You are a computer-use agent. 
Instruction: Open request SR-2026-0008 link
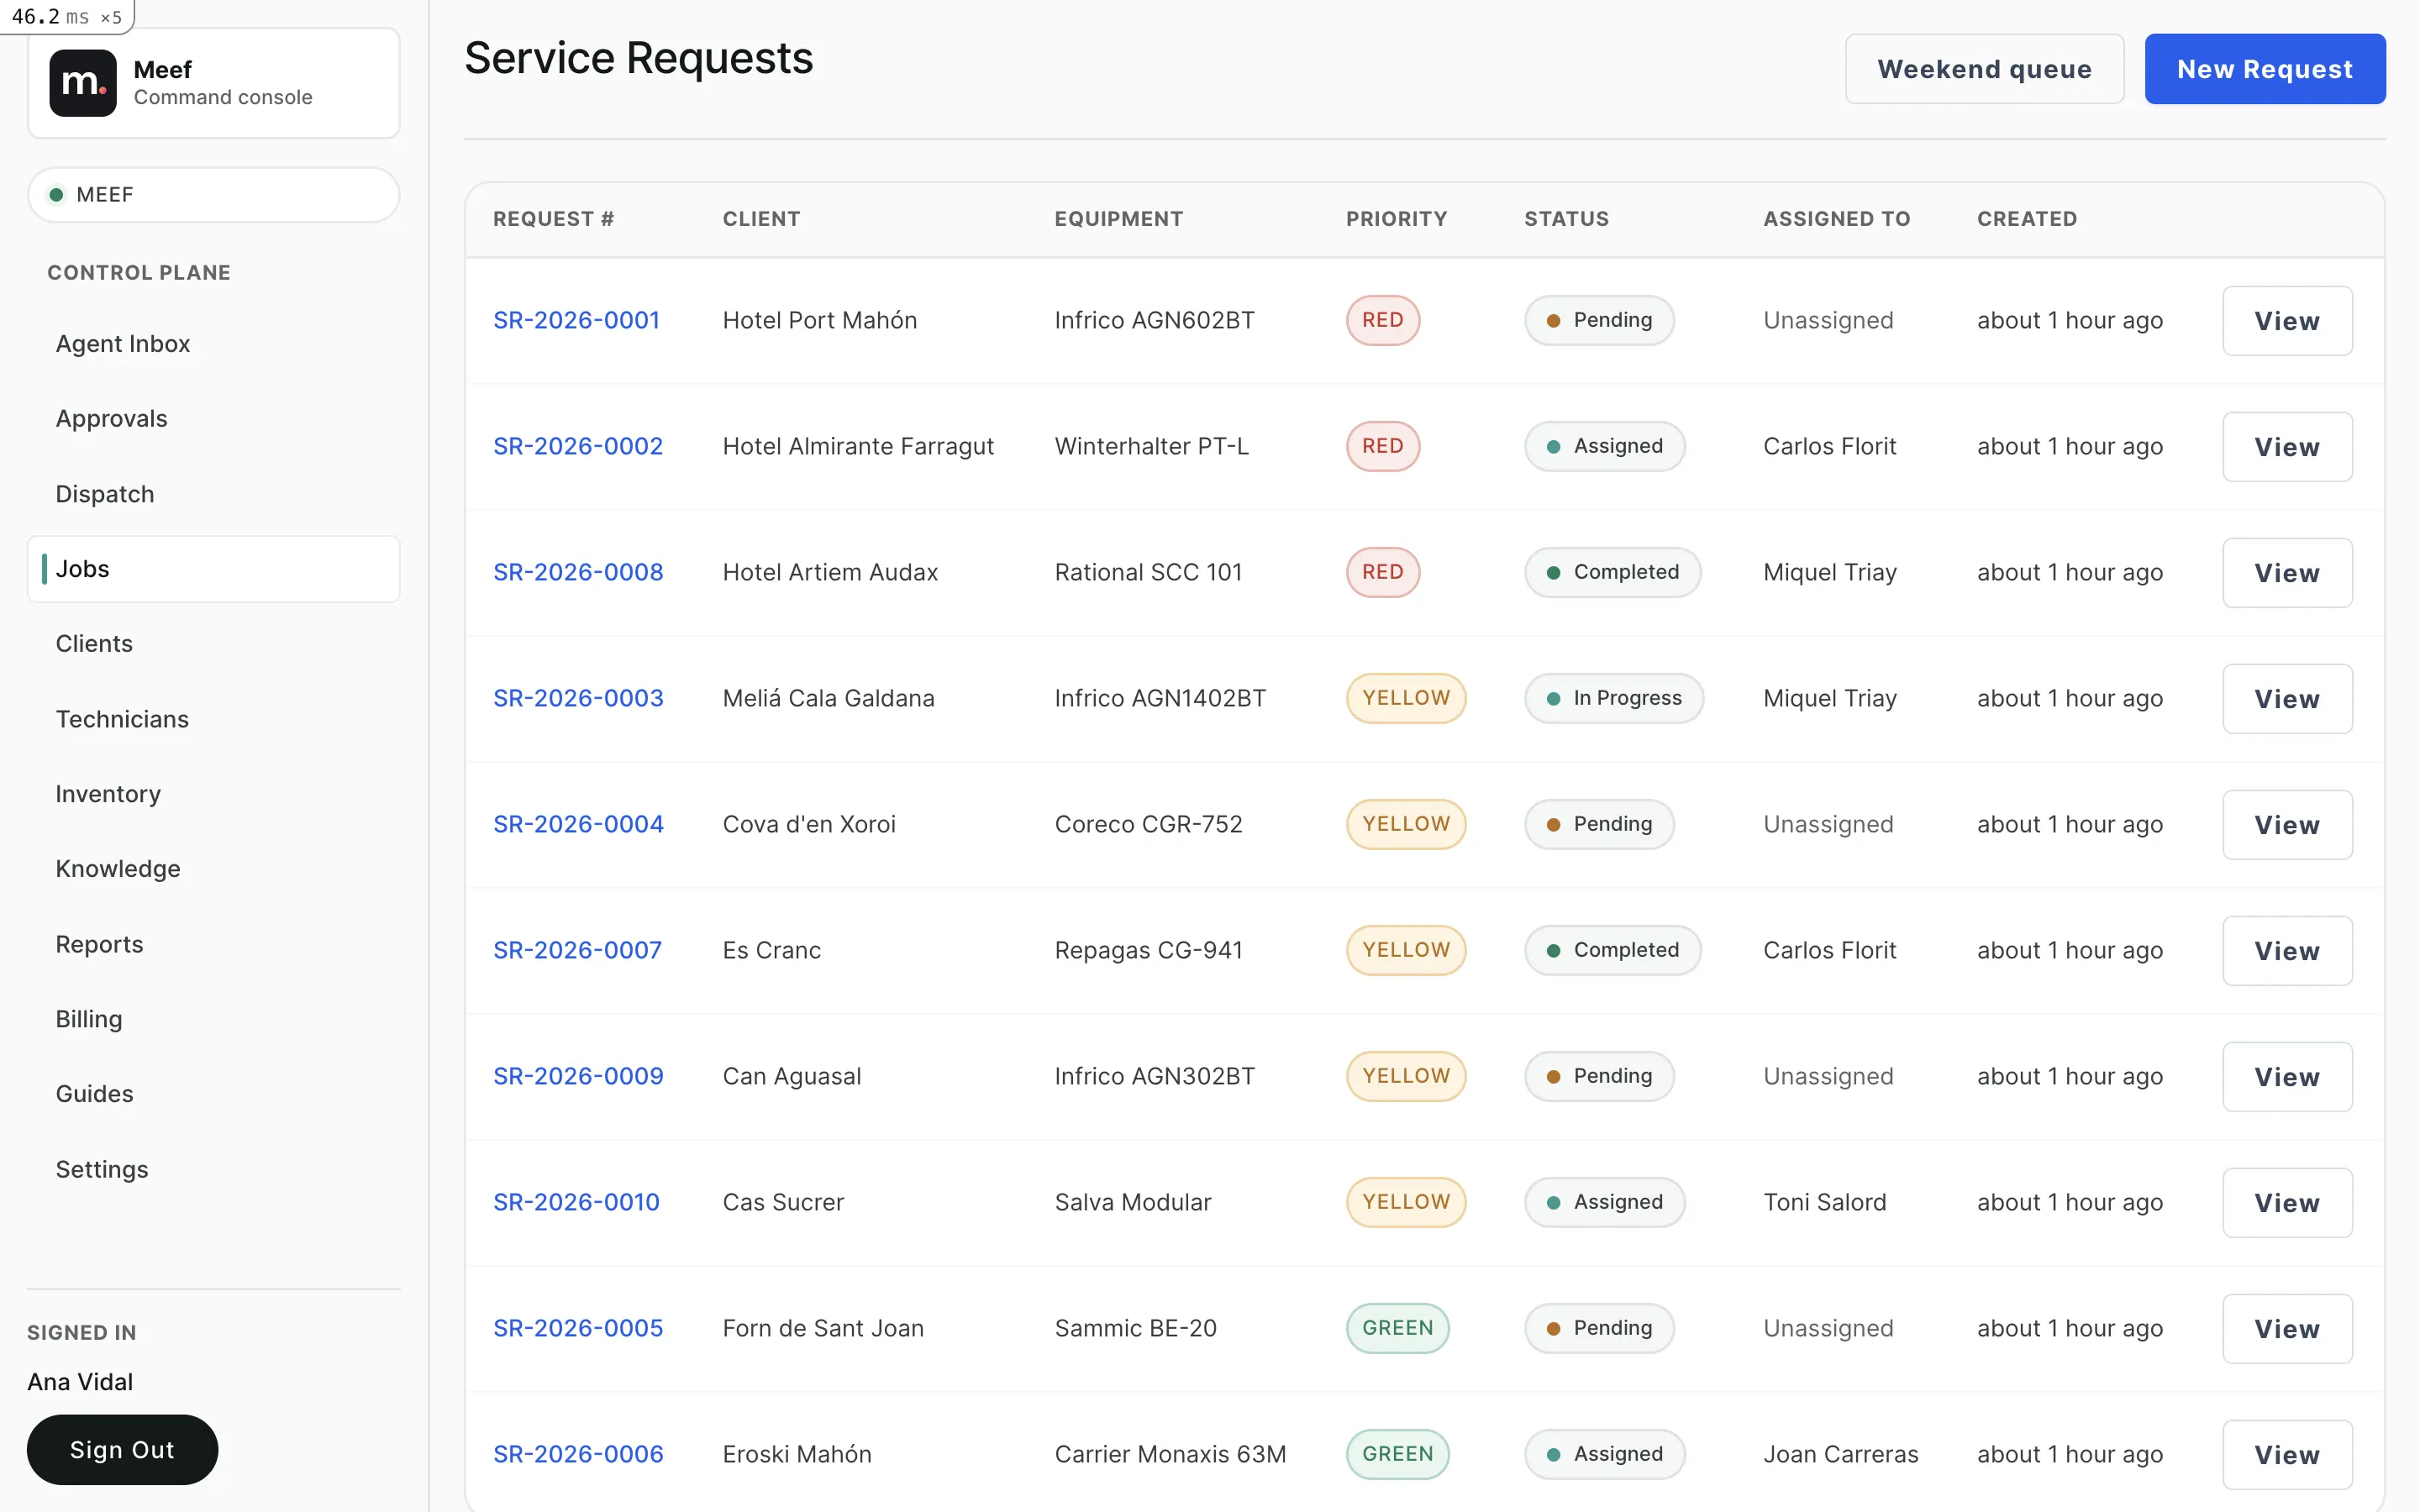tap(578, 572)
